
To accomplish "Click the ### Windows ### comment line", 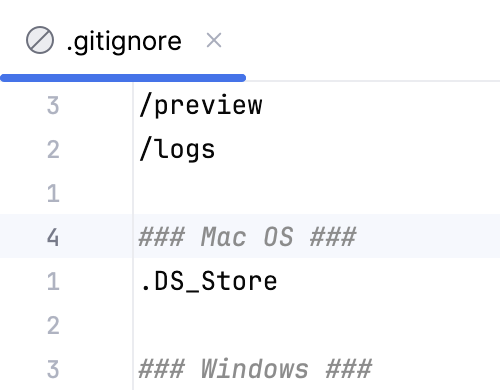I will pyautogui.click(x=255, y=369).
